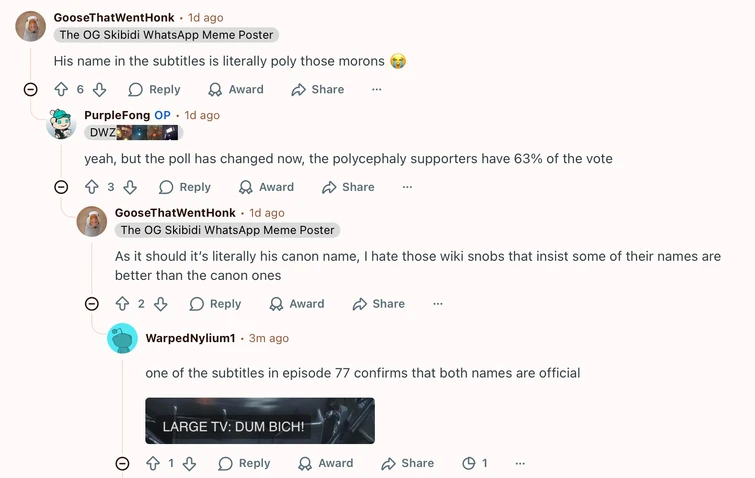Reply to PurpleFong's comment
This screenshot has height=478, width=755.
[185, 187]
